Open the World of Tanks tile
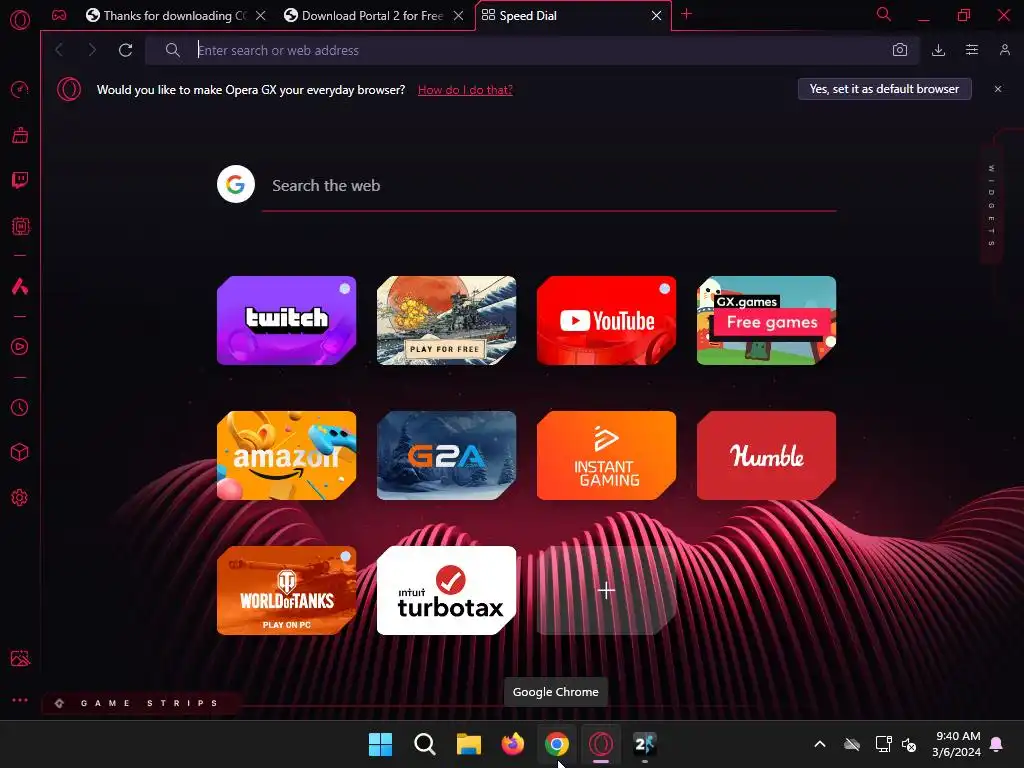1024x768 pixels. click(287, 590)
